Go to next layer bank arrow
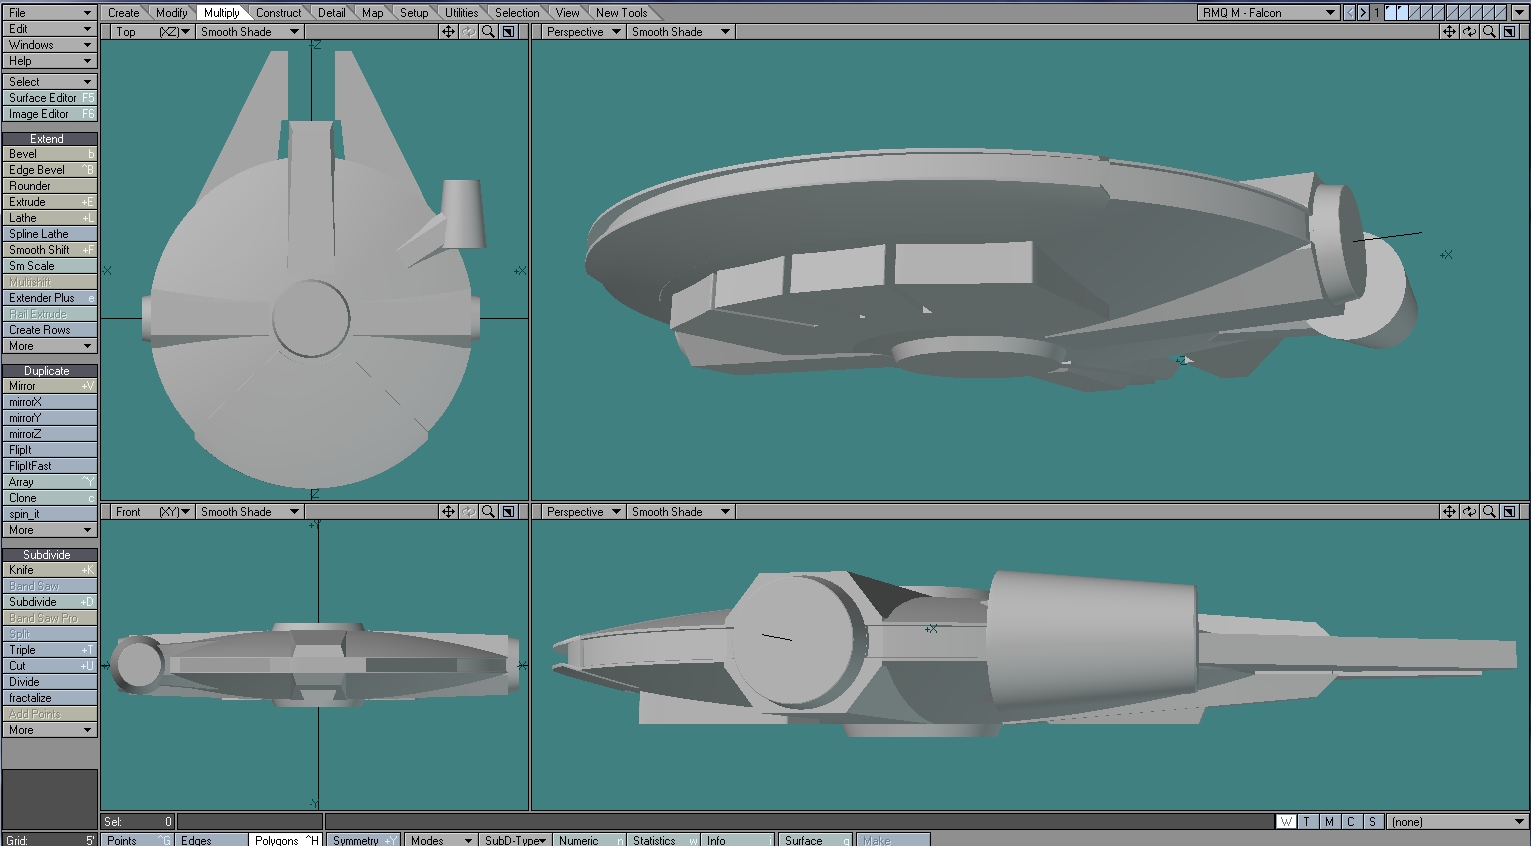Viewport: 1531px width, 846px height. (1363, 13)
